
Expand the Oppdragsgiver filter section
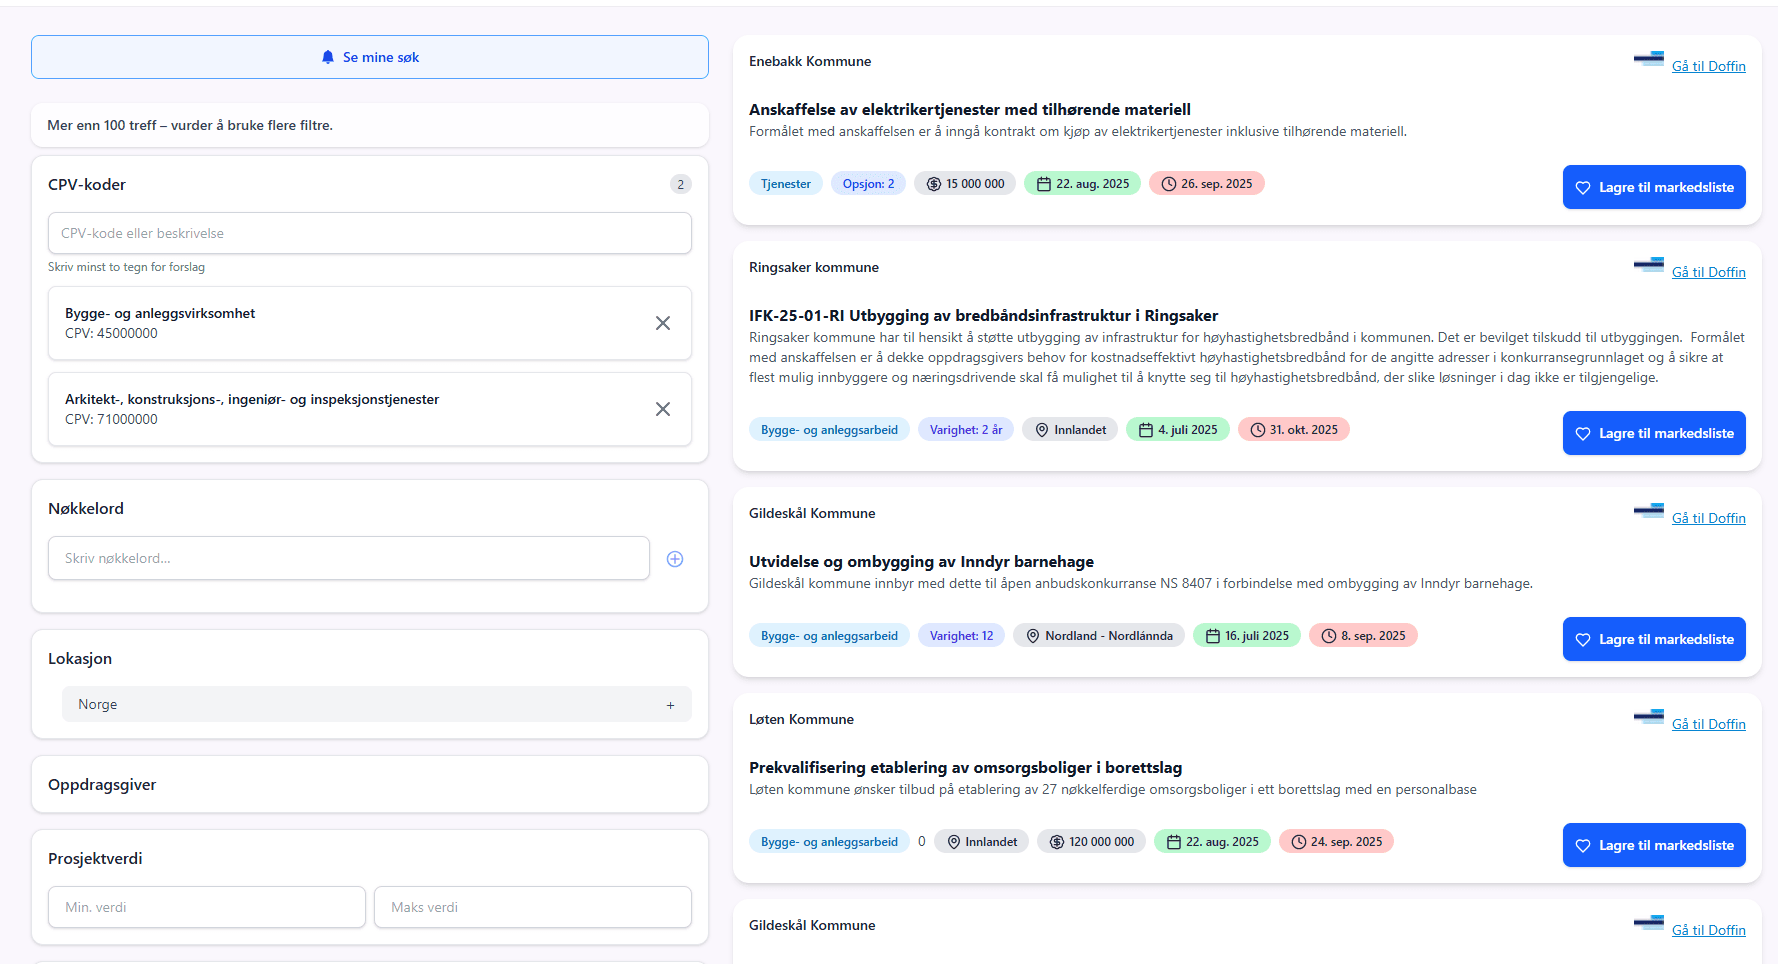pyautogui.click(x=369, y=785)
